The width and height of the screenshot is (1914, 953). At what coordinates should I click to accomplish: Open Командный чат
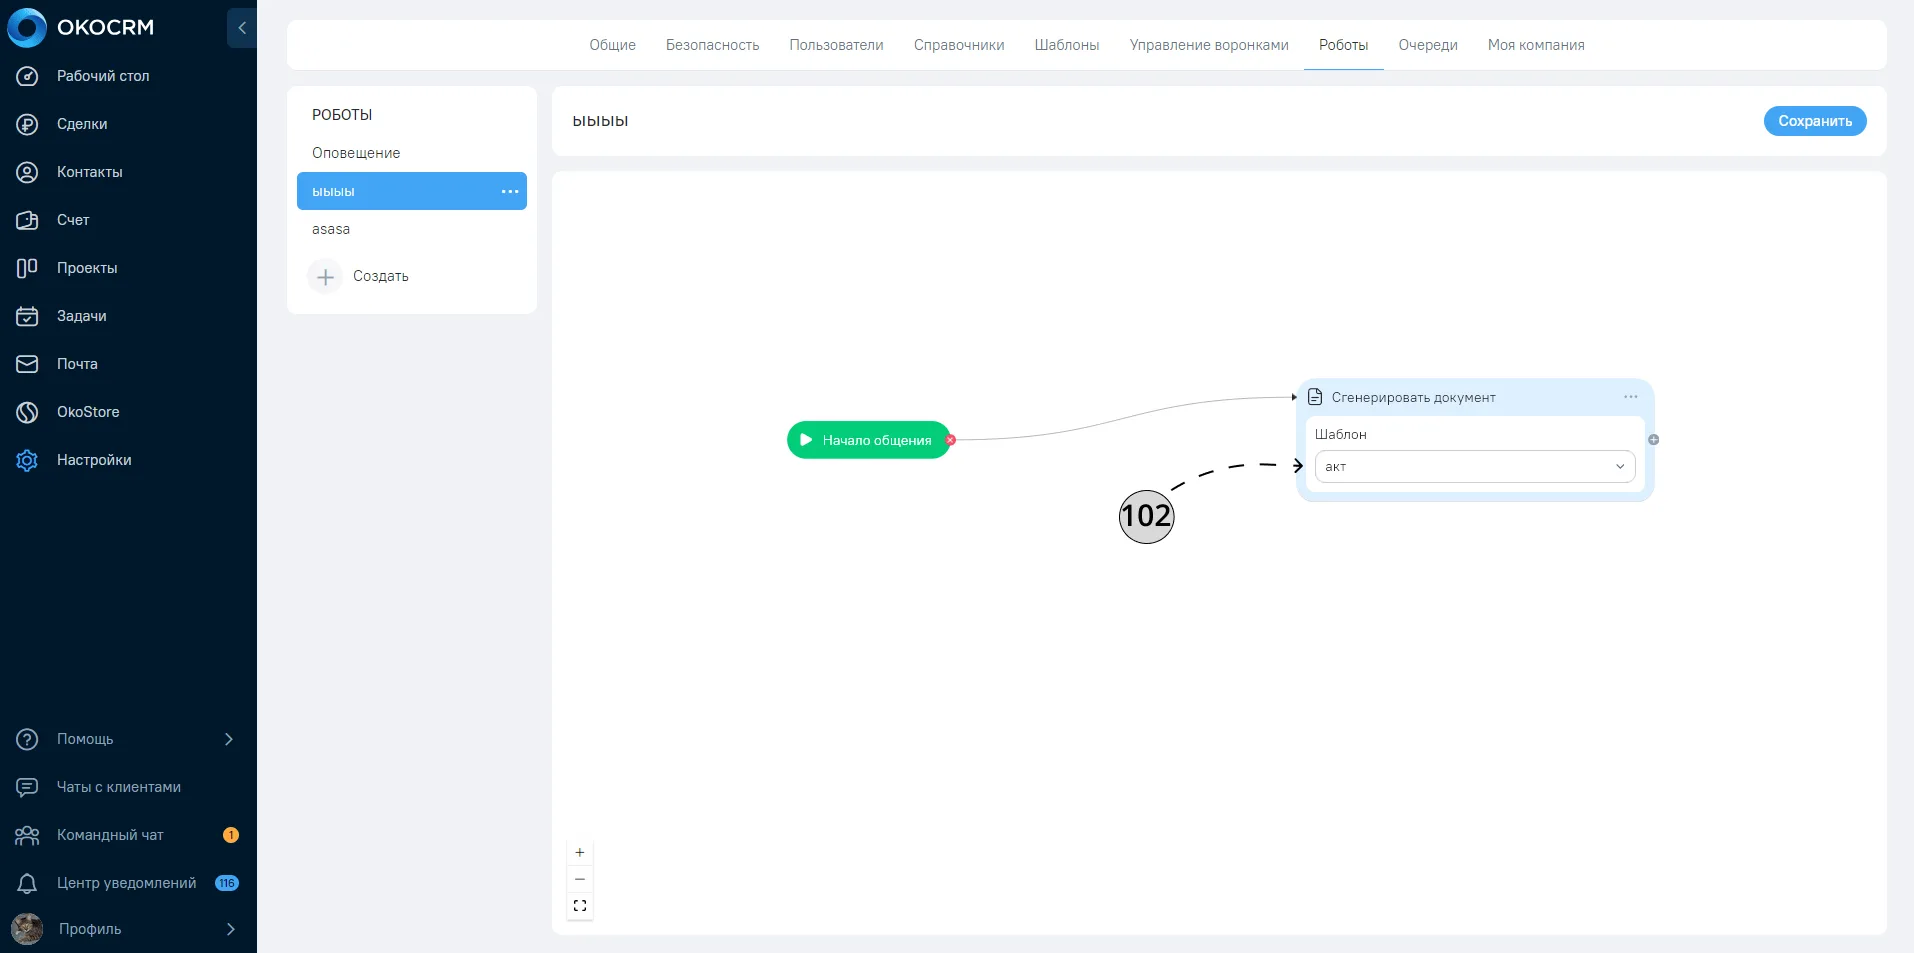110,835
